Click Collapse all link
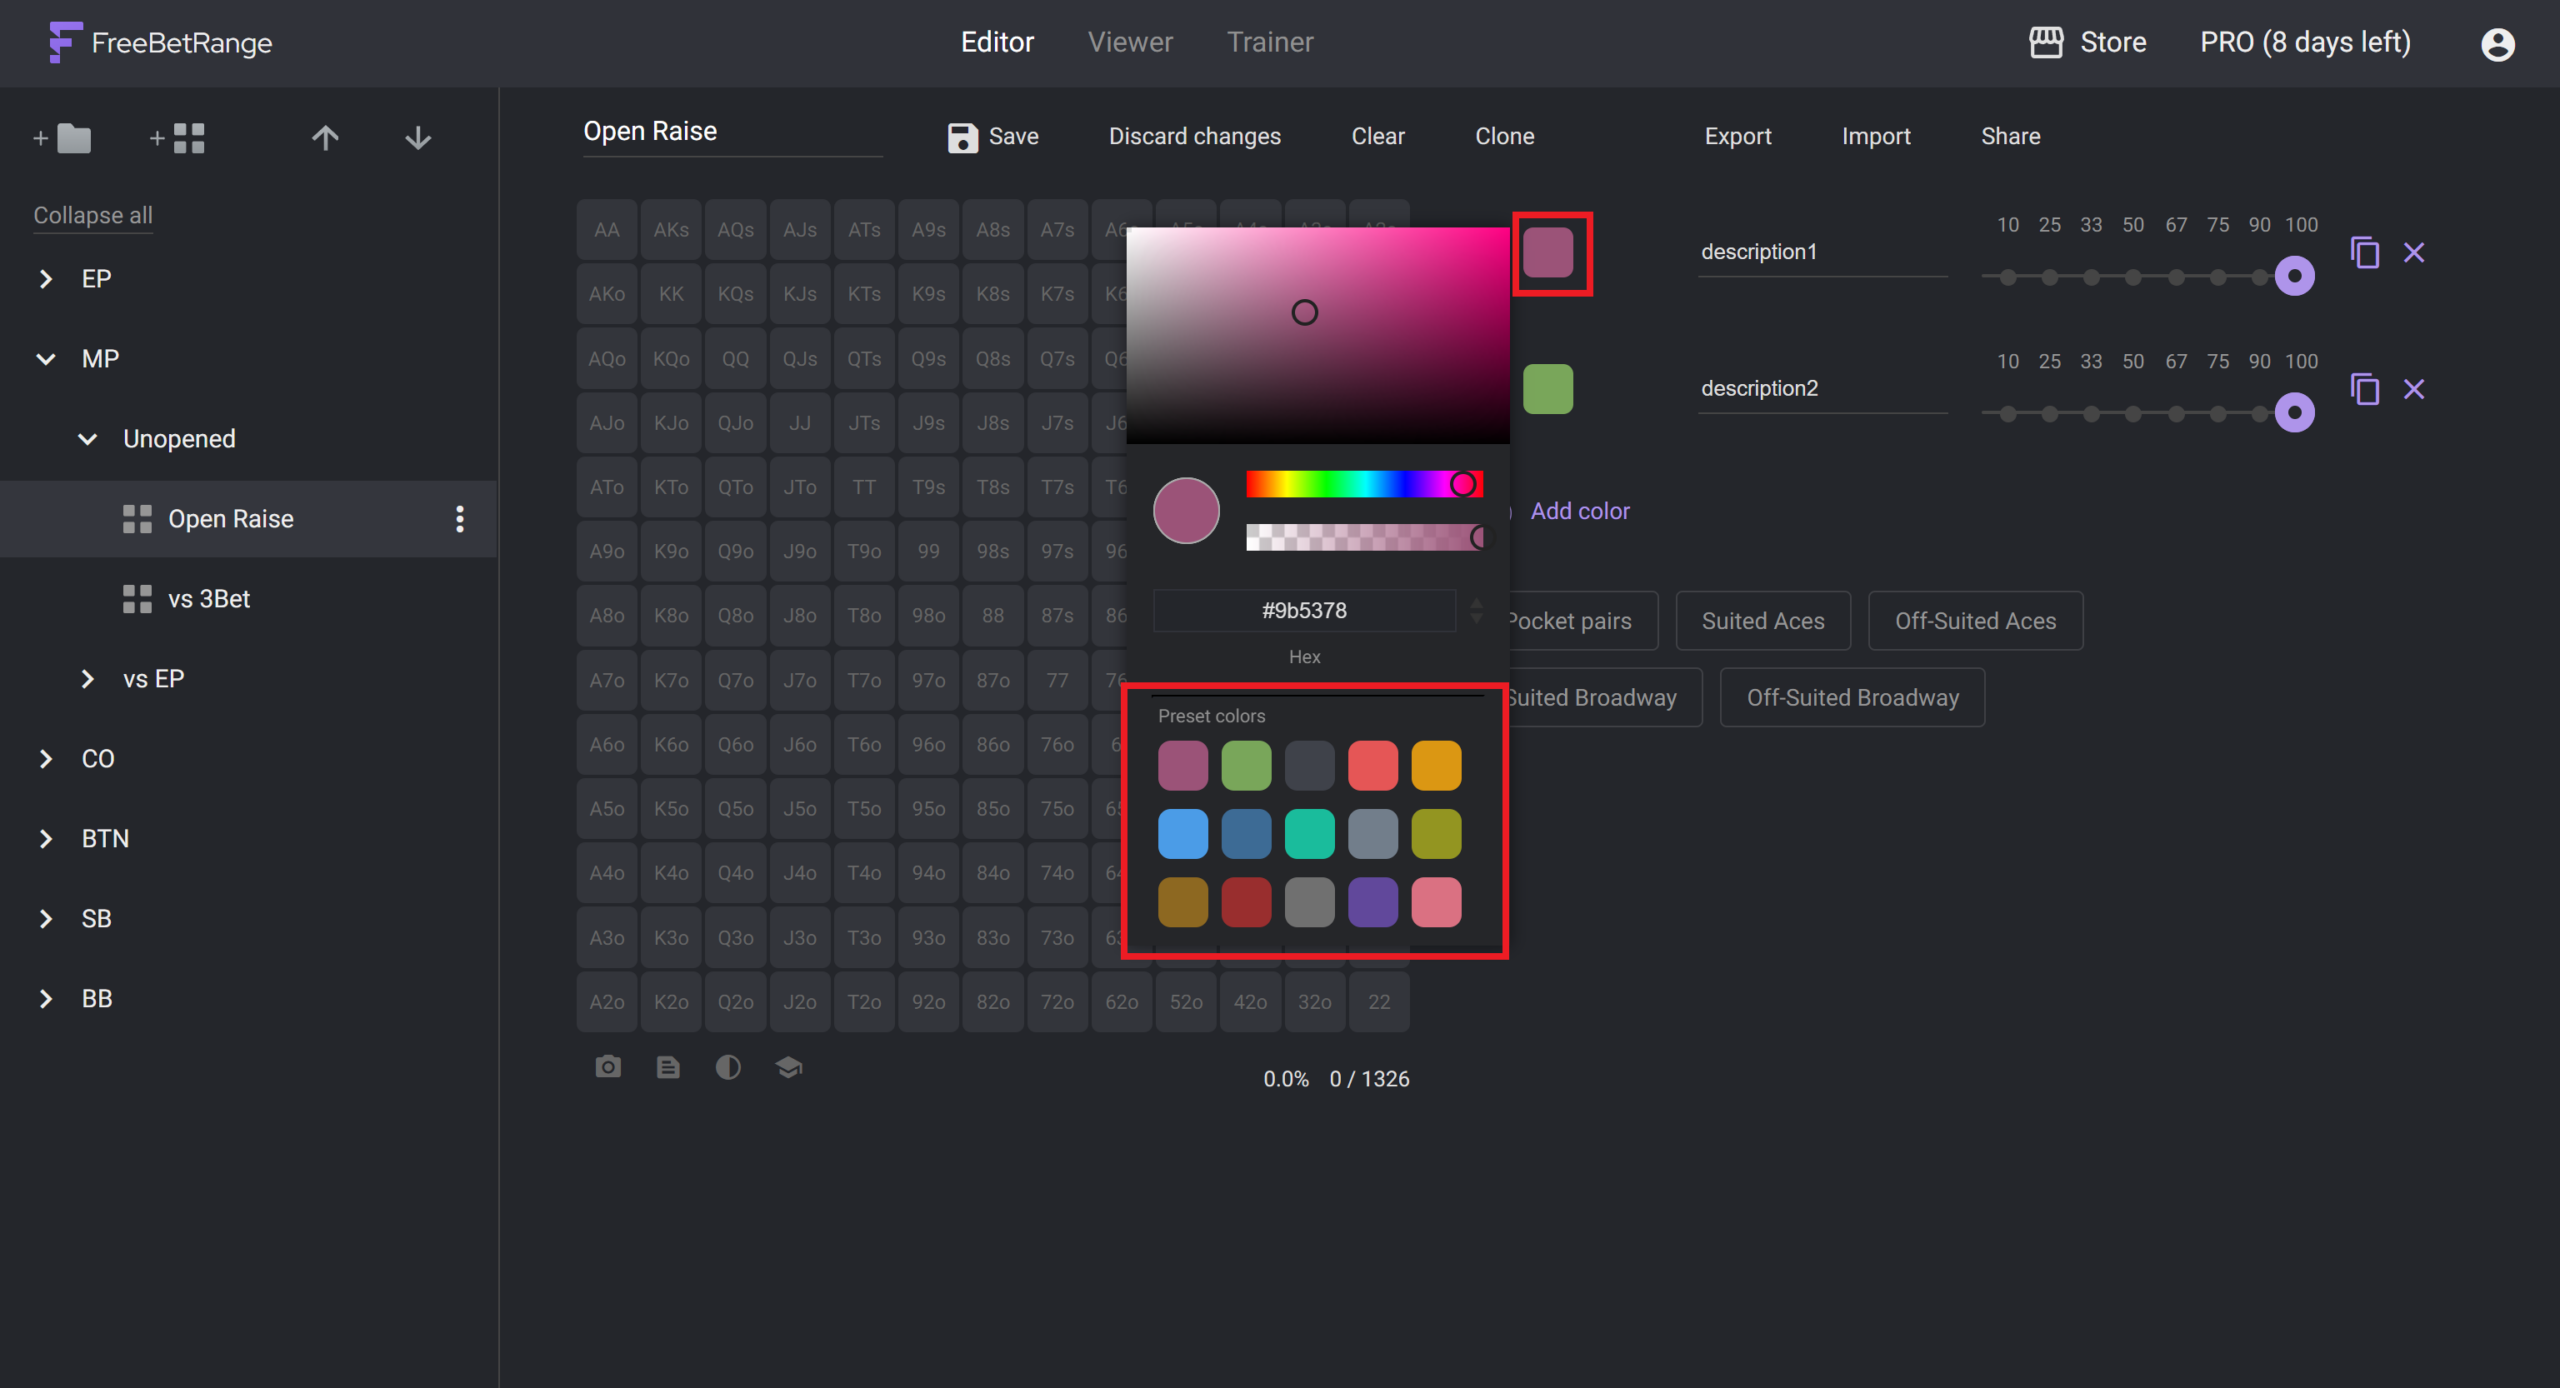The image size is (2560, 1388). coord(93,215)
